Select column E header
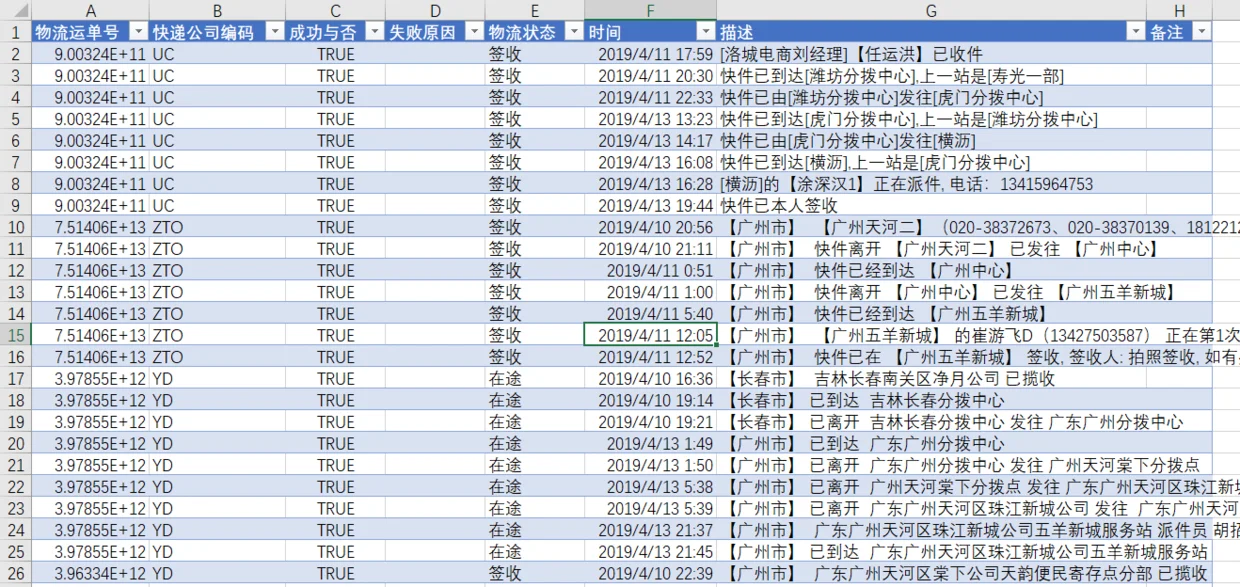The height and width of the screenshot is (587, 1240). coord(535,10)
